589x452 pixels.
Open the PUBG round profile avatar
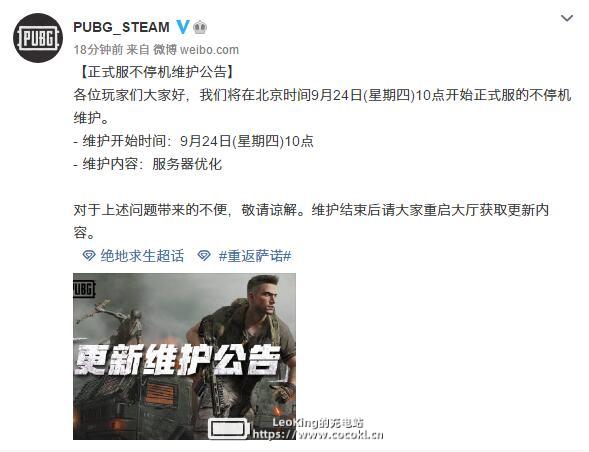(x=38, y=38)
